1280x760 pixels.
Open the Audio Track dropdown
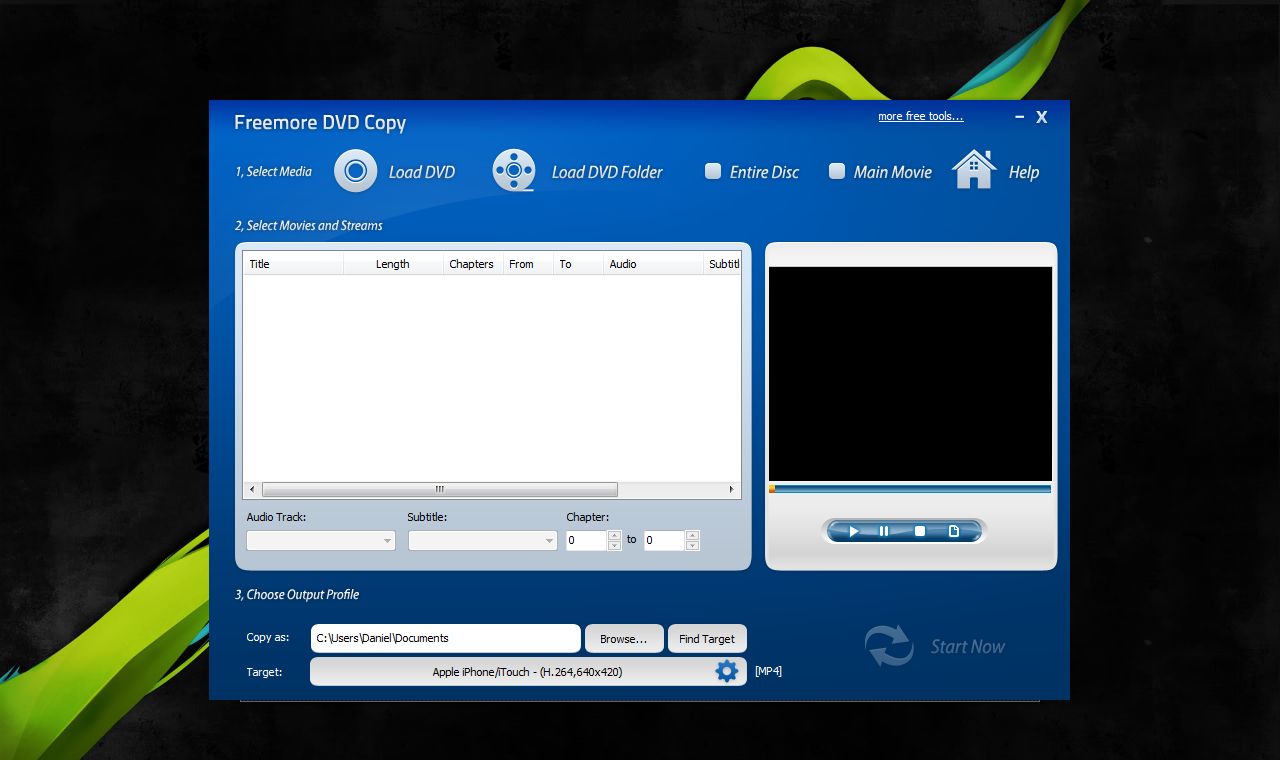[x=321, y=540]
